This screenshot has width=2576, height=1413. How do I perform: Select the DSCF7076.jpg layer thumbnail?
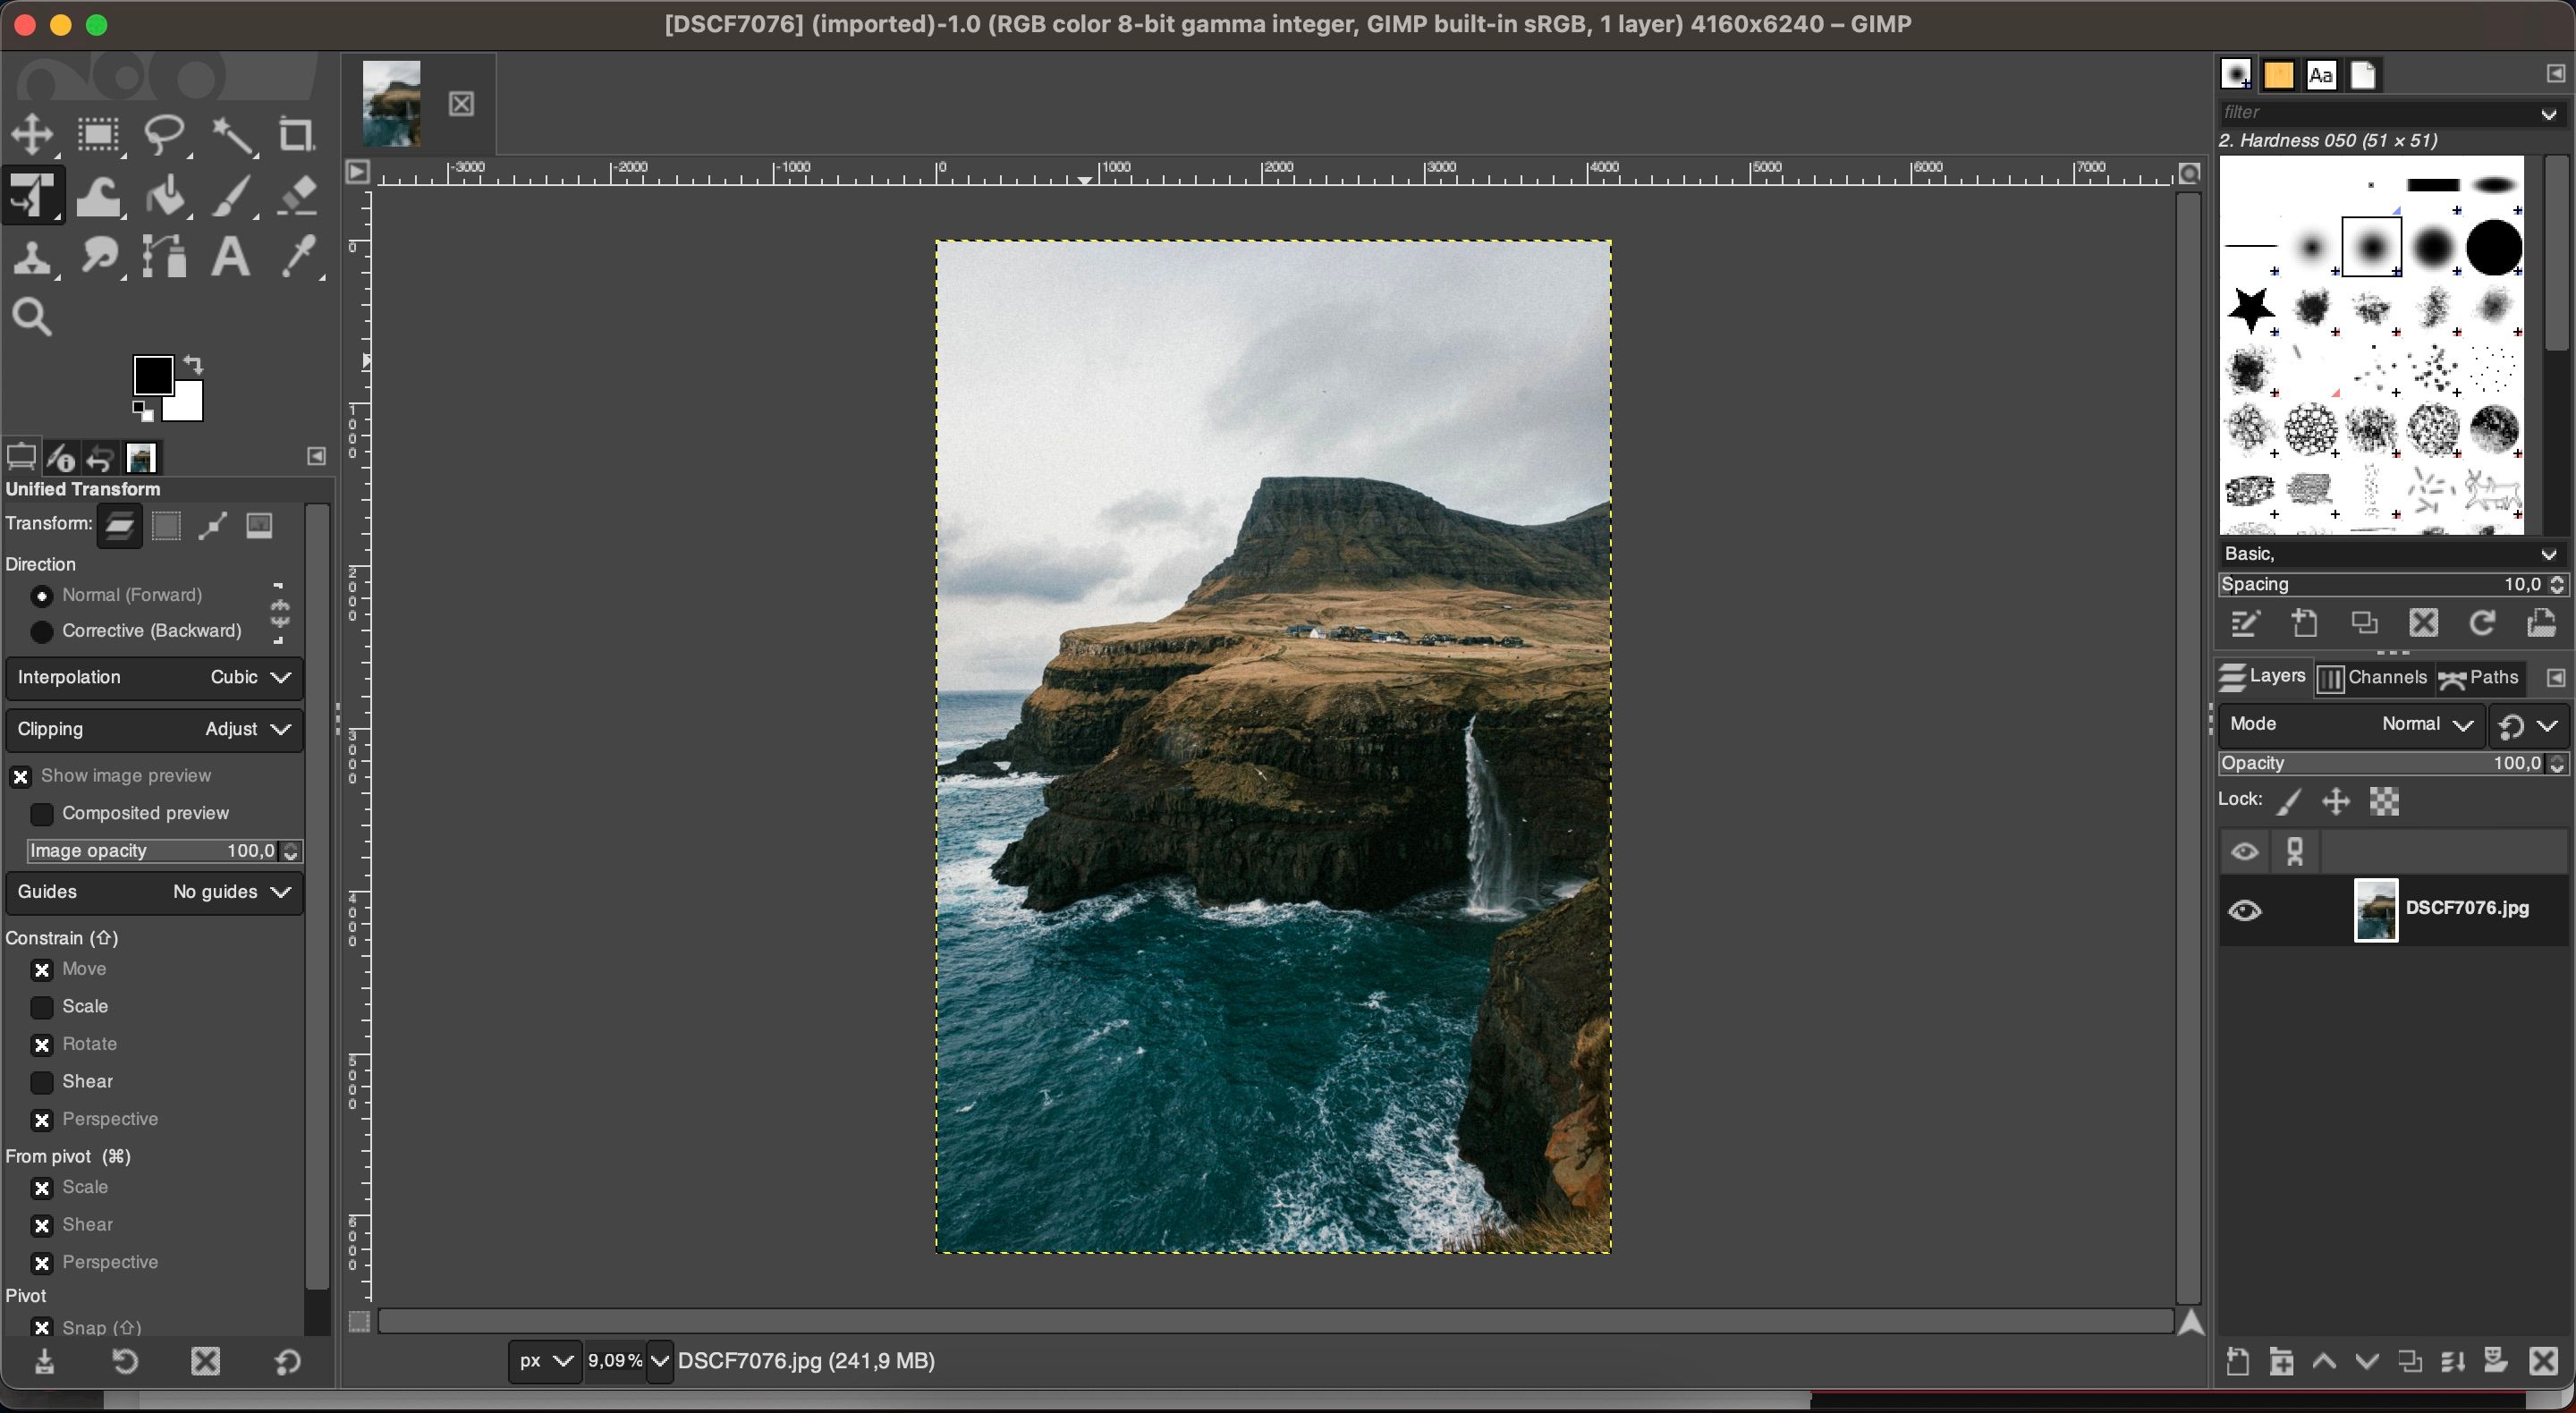coord(2374,909)
